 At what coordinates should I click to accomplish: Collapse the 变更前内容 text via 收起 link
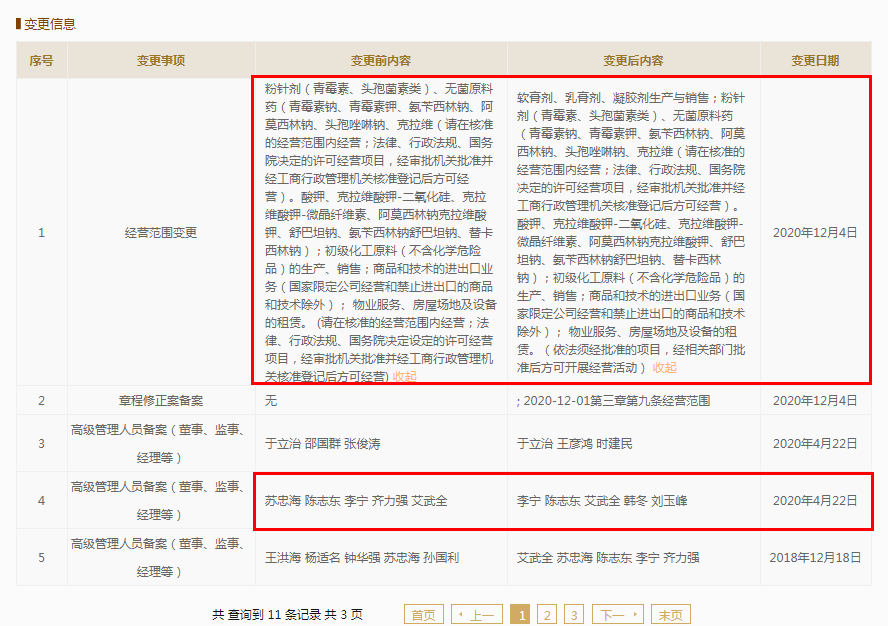pyautogui.click(x=404, y=376)
